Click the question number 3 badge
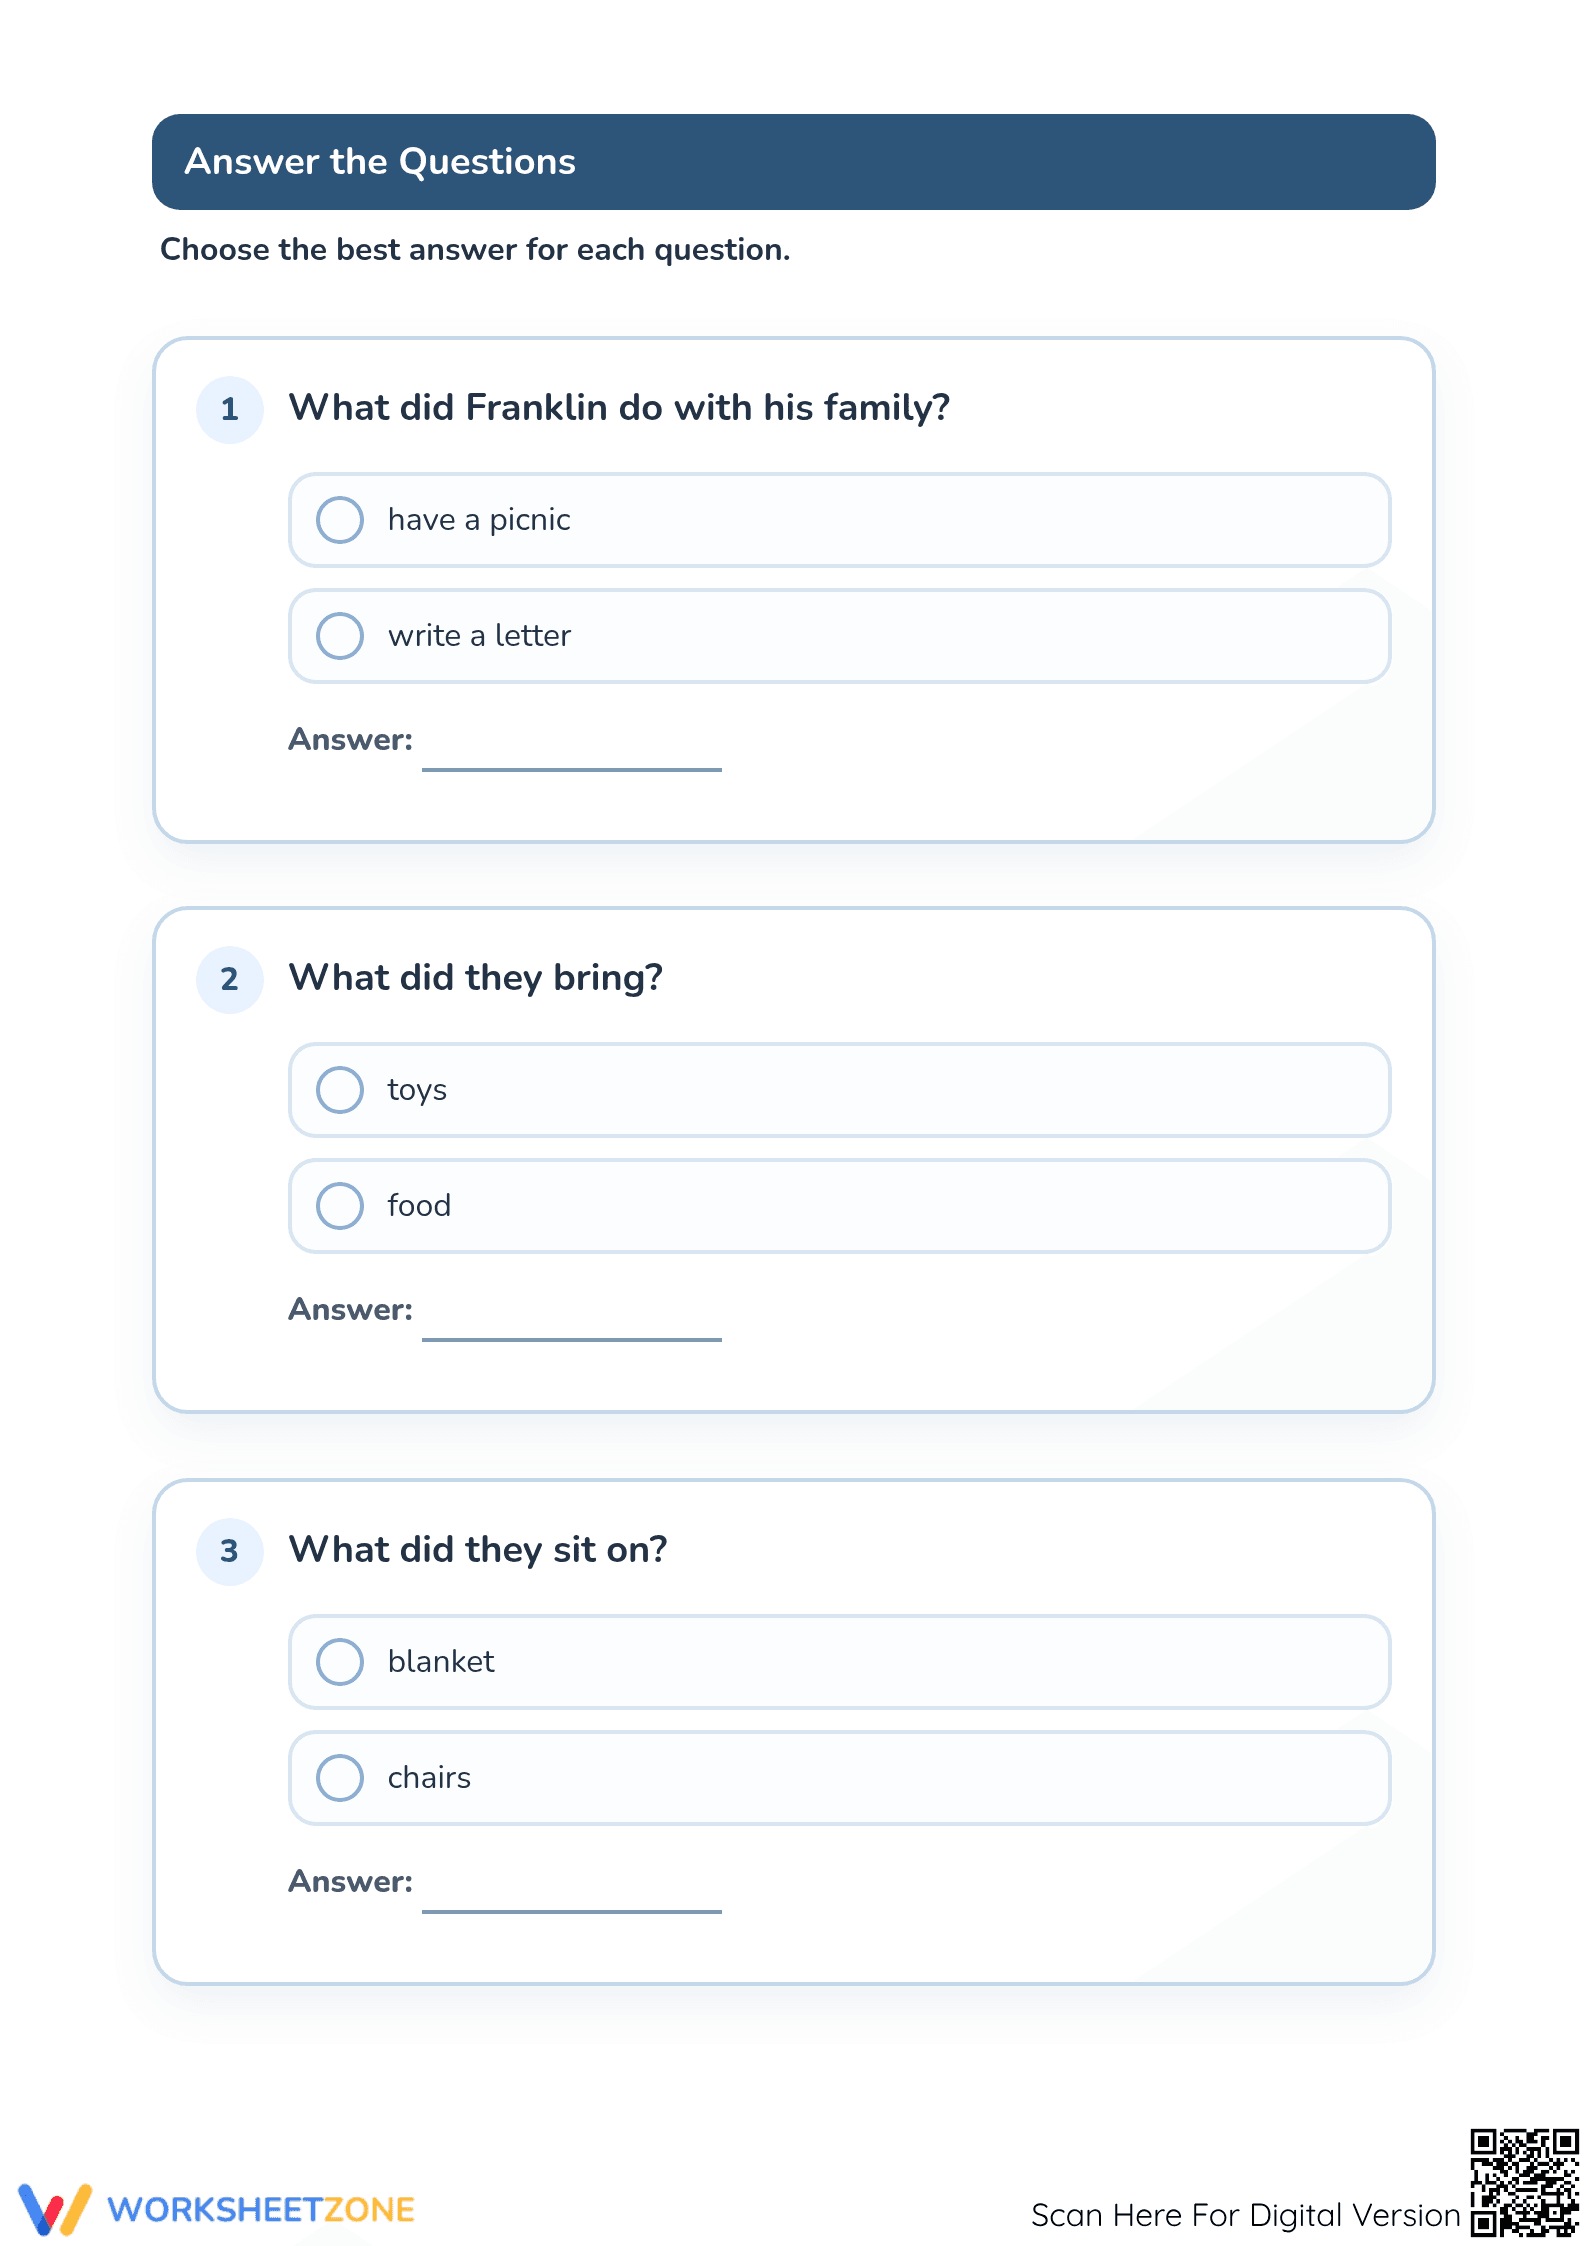Screen dimensions: 1588x2246 pyautogui.click(x=230, y=1551)
